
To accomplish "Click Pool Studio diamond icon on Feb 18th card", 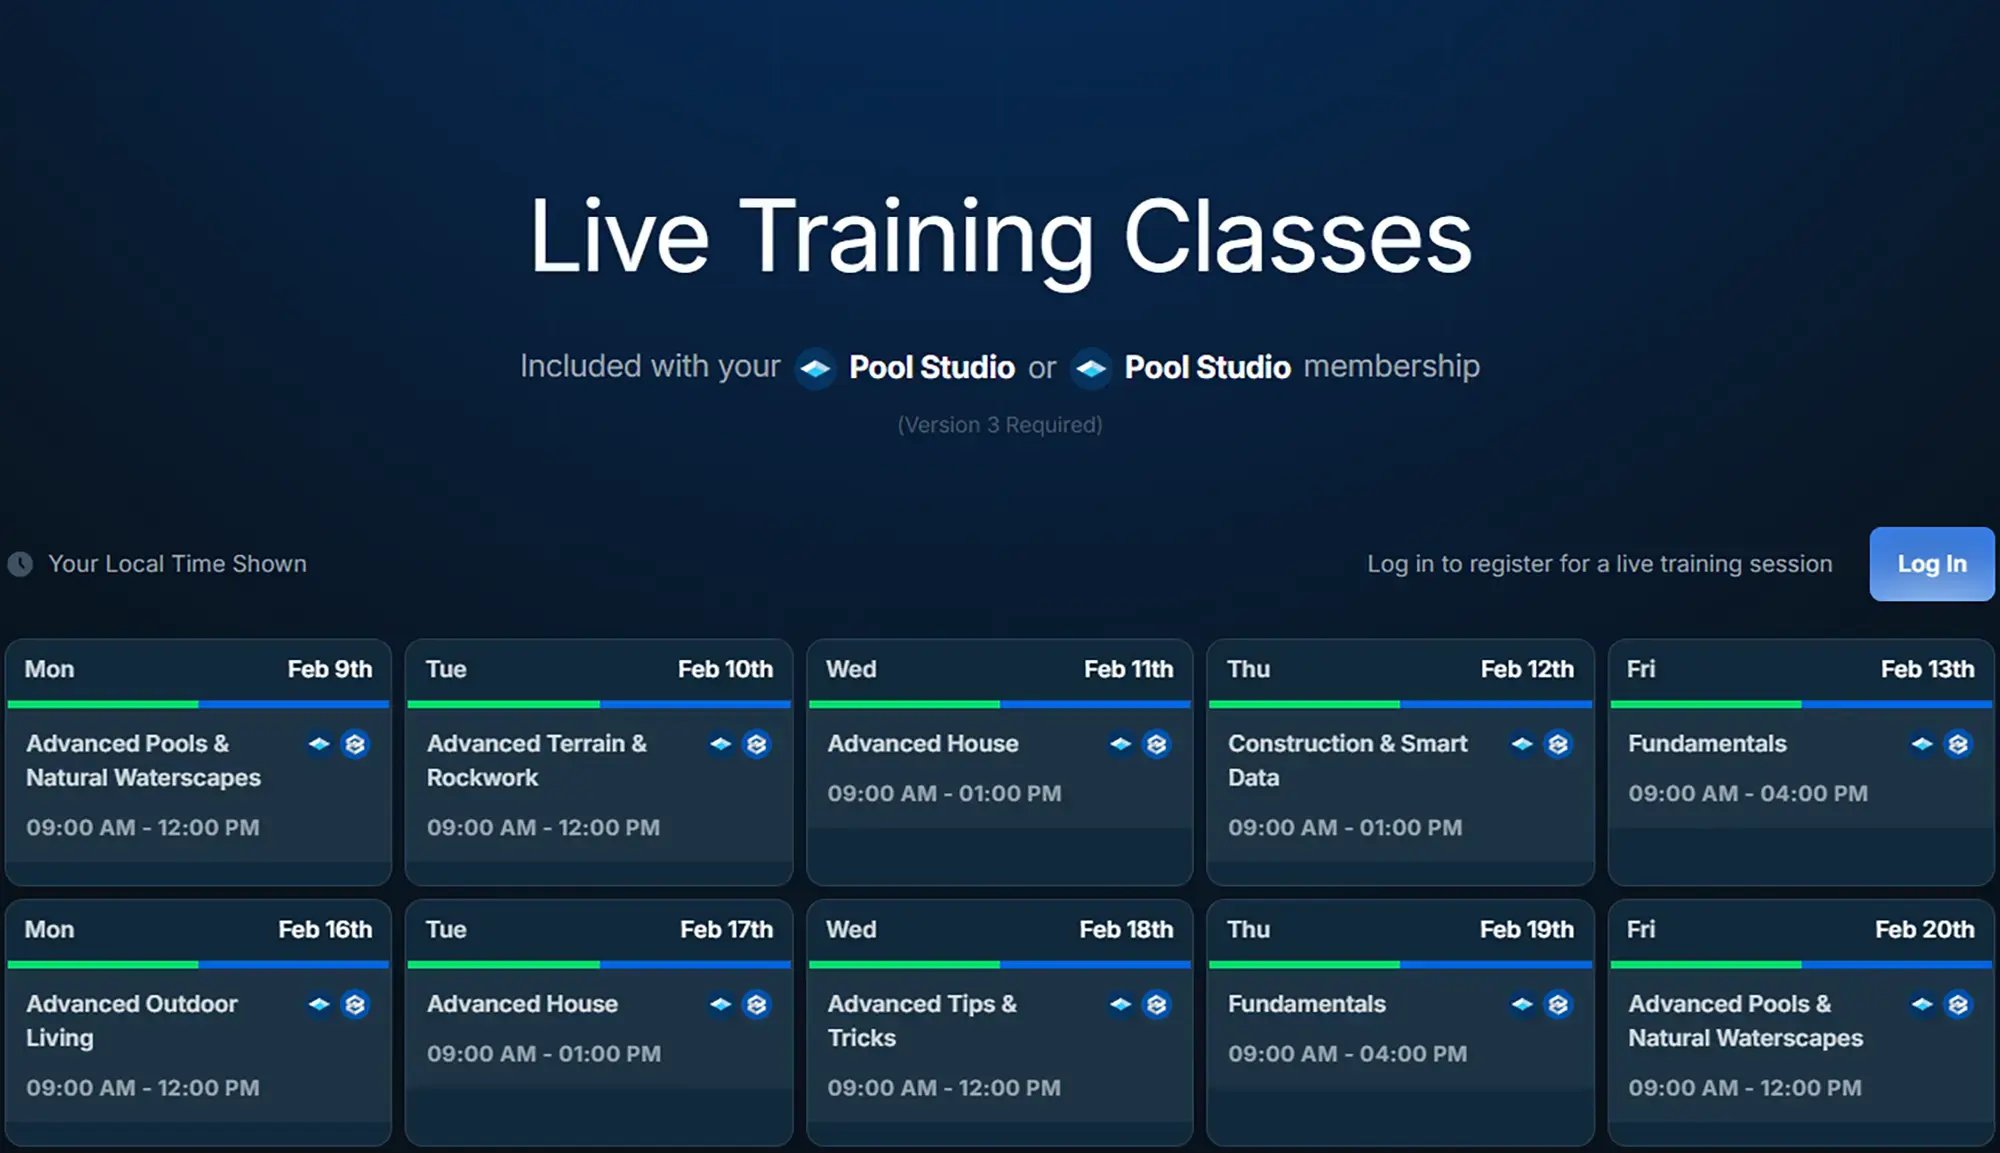I will 1120,1004.
